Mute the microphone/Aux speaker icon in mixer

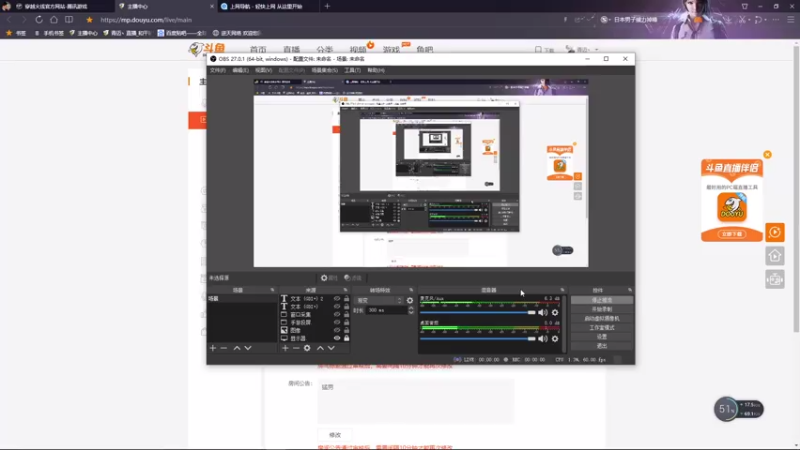543,312
